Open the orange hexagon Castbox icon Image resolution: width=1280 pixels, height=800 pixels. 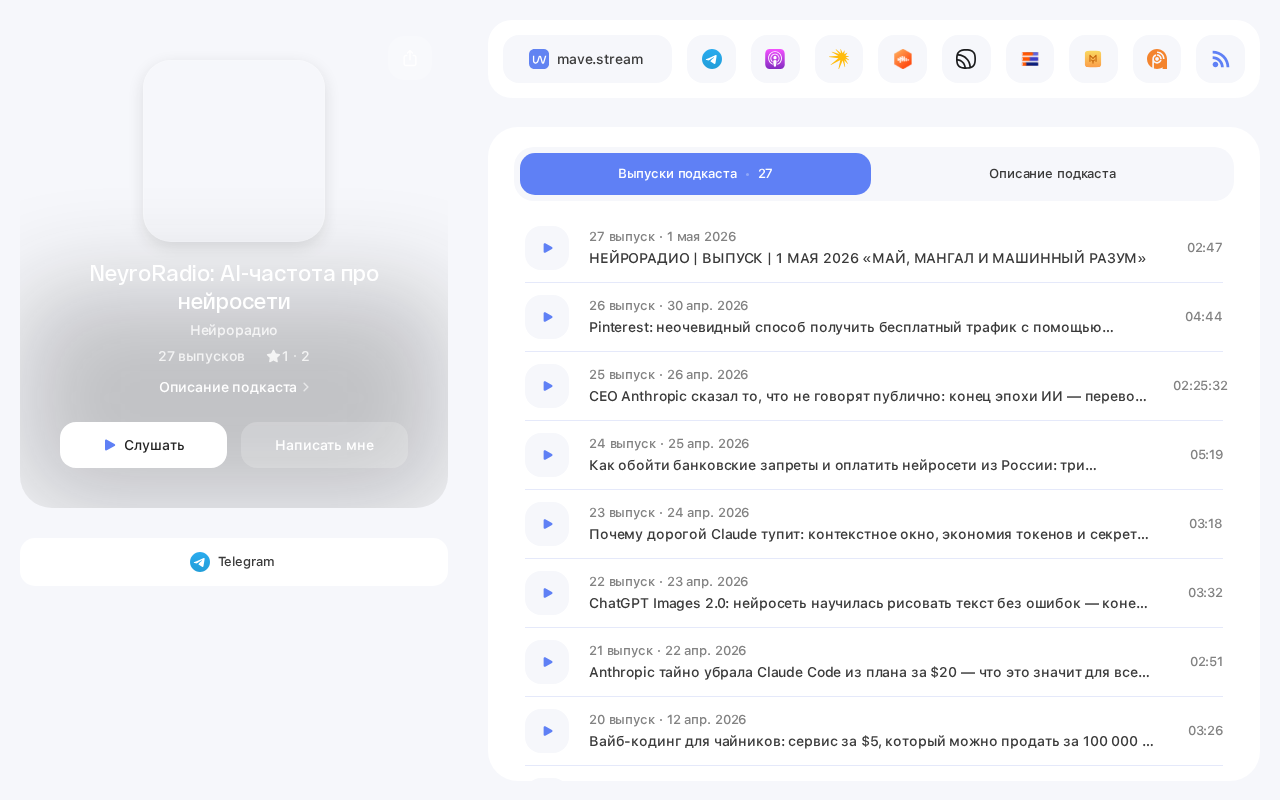[903, 59]
